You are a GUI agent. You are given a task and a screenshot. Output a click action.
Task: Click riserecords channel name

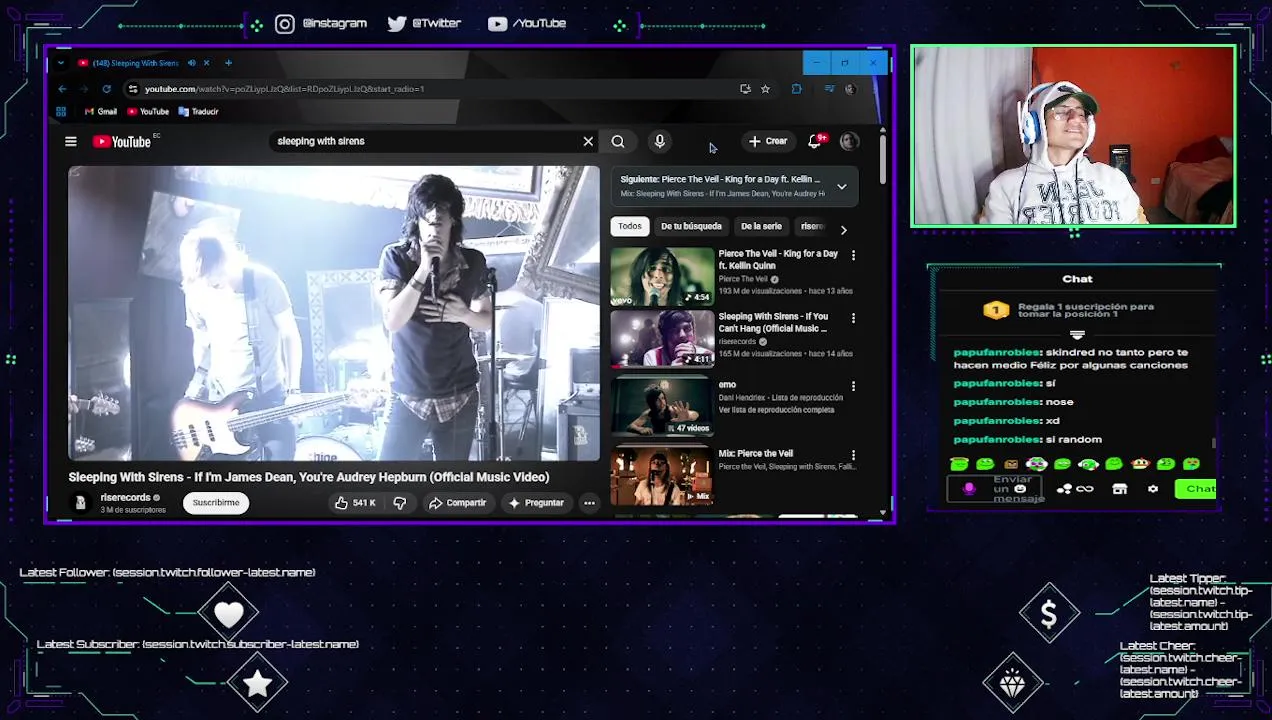tap(125, 498)
